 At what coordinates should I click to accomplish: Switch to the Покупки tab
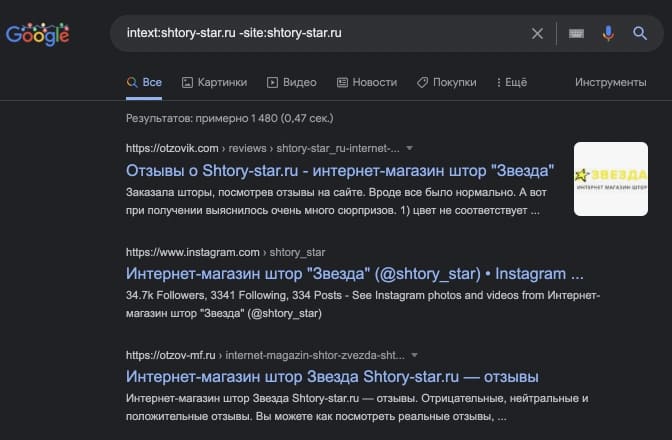tap(447, 82)
